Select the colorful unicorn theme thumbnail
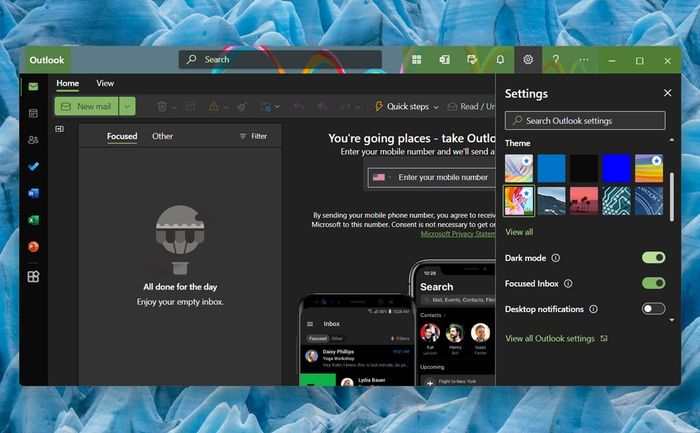700x433 pixels. [519, 201]
